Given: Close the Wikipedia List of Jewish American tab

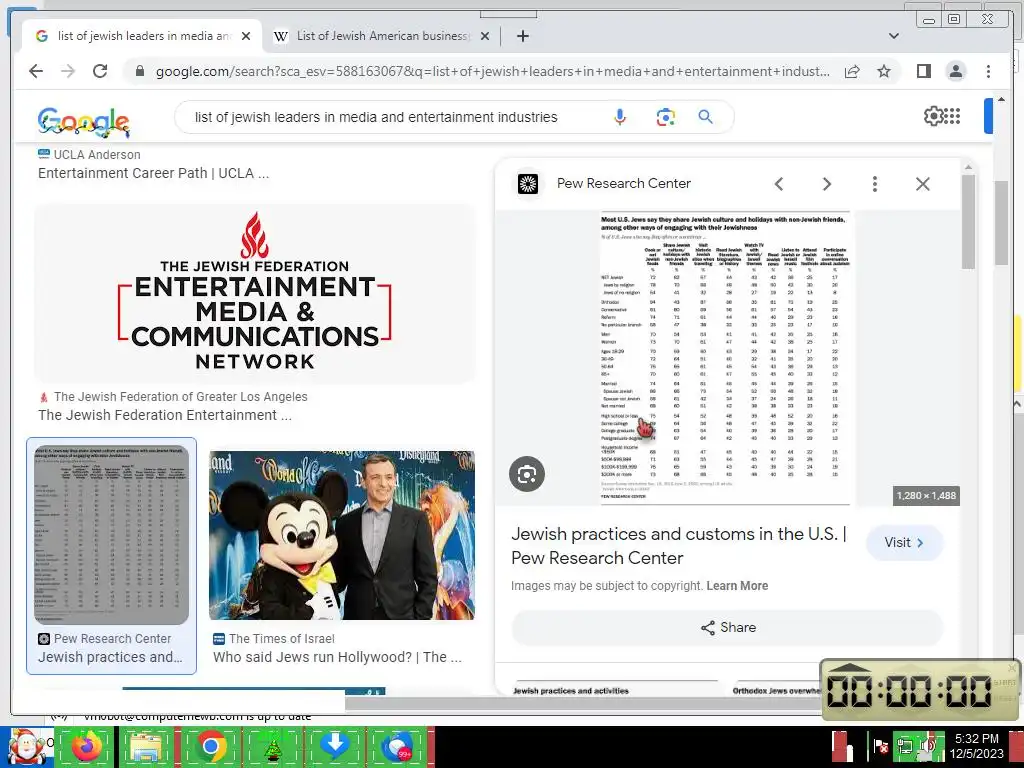Looking at the screenshot, I should tap(485, 36).
